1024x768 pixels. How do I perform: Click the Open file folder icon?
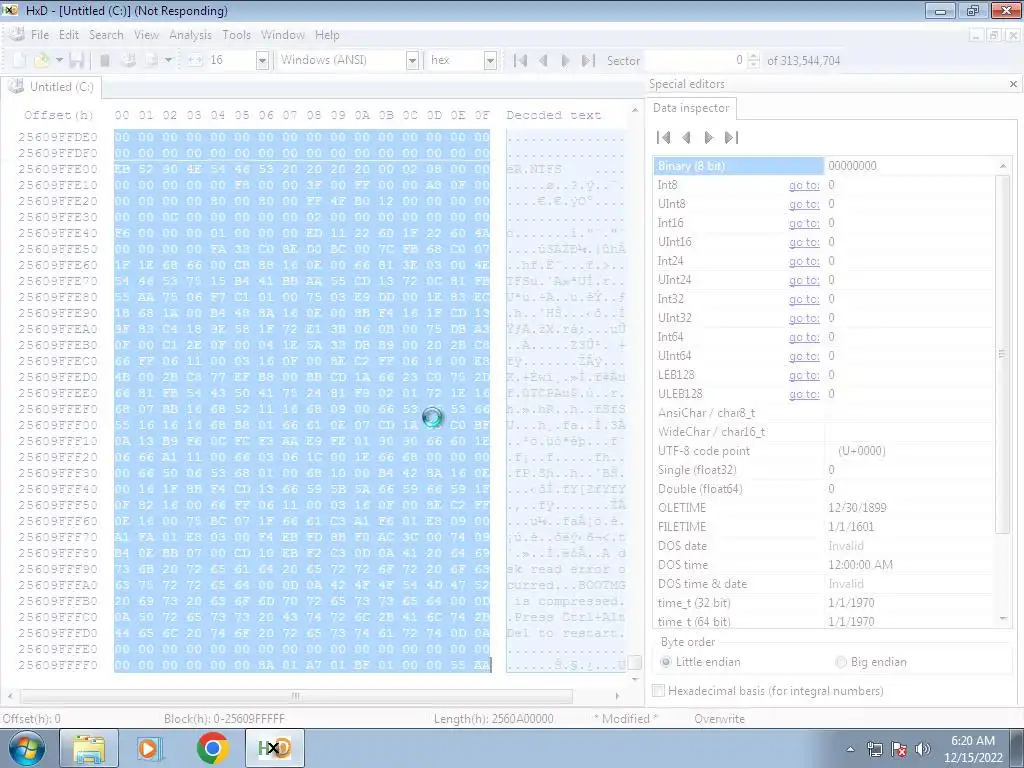41,60
